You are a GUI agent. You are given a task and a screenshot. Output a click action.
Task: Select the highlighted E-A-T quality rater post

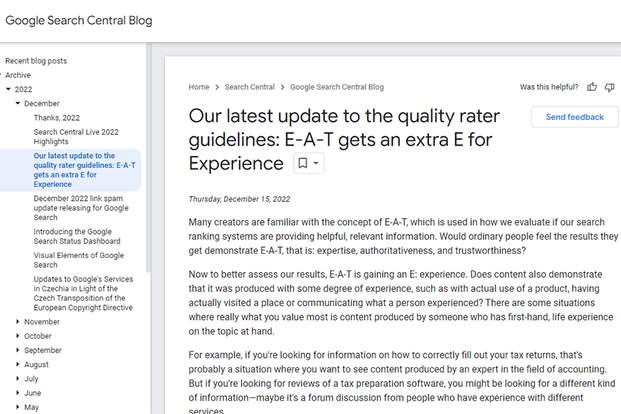click(84, 170)
